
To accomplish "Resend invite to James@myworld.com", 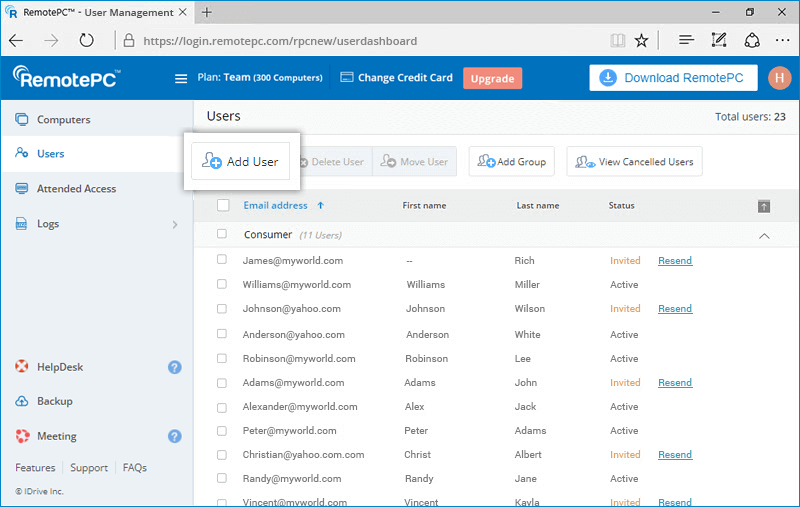I will pos(675,261).
